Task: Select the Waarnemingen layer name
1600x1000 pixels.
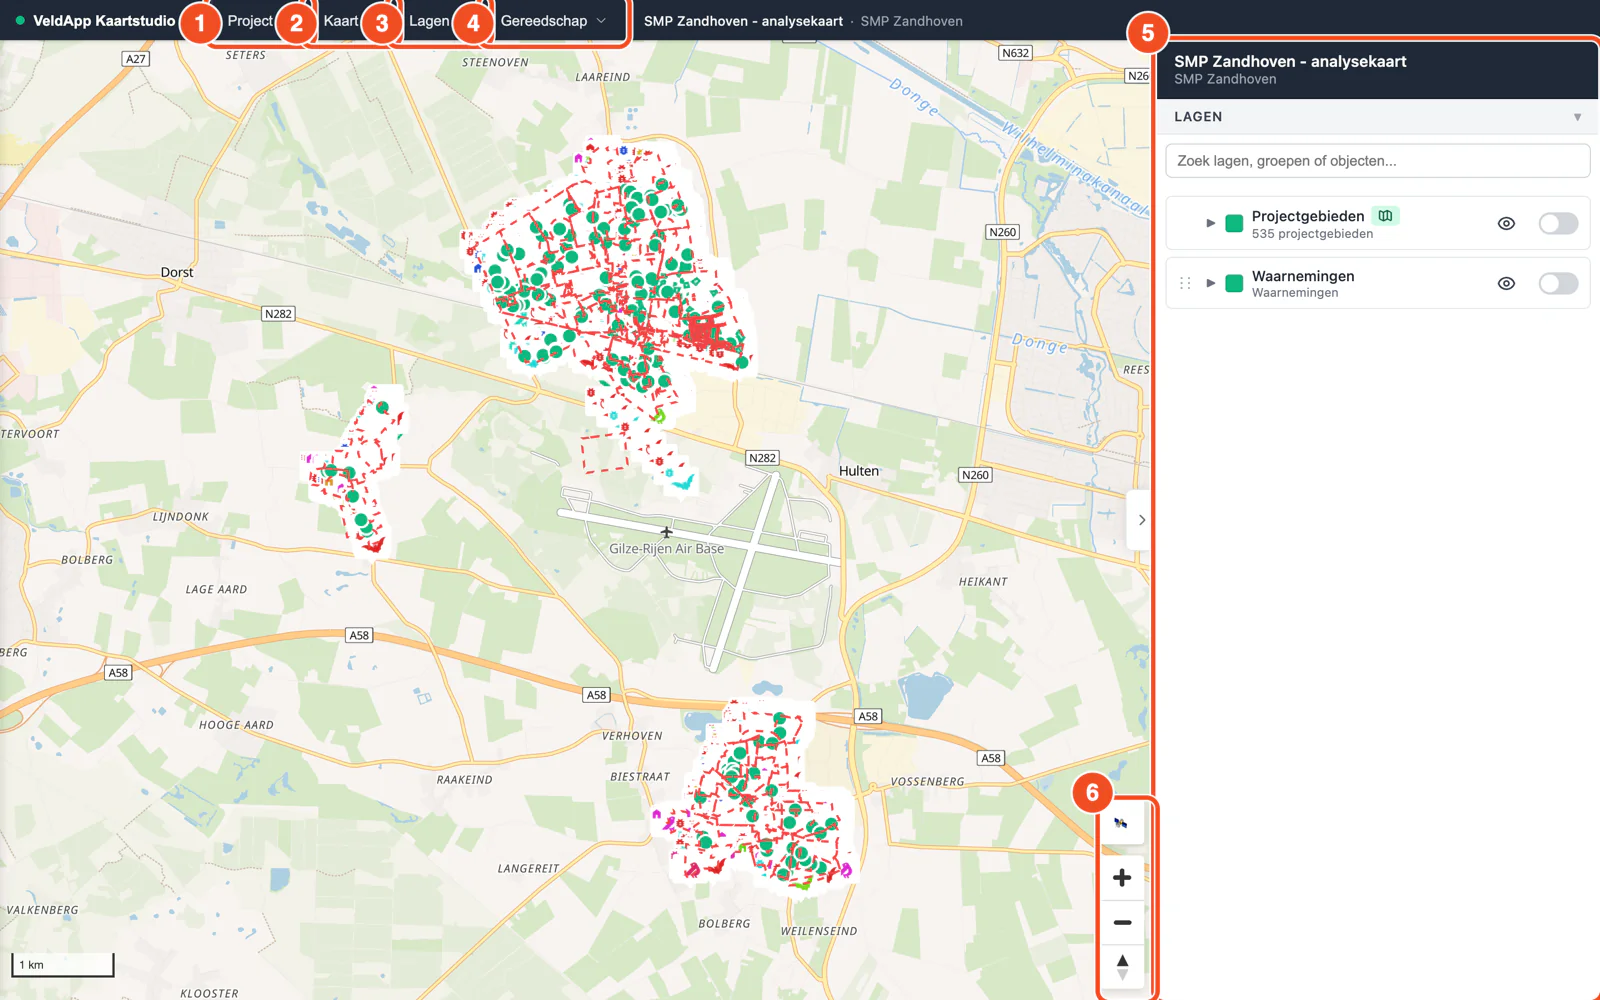Action: pyautogui.click(x=1303, y=276)
